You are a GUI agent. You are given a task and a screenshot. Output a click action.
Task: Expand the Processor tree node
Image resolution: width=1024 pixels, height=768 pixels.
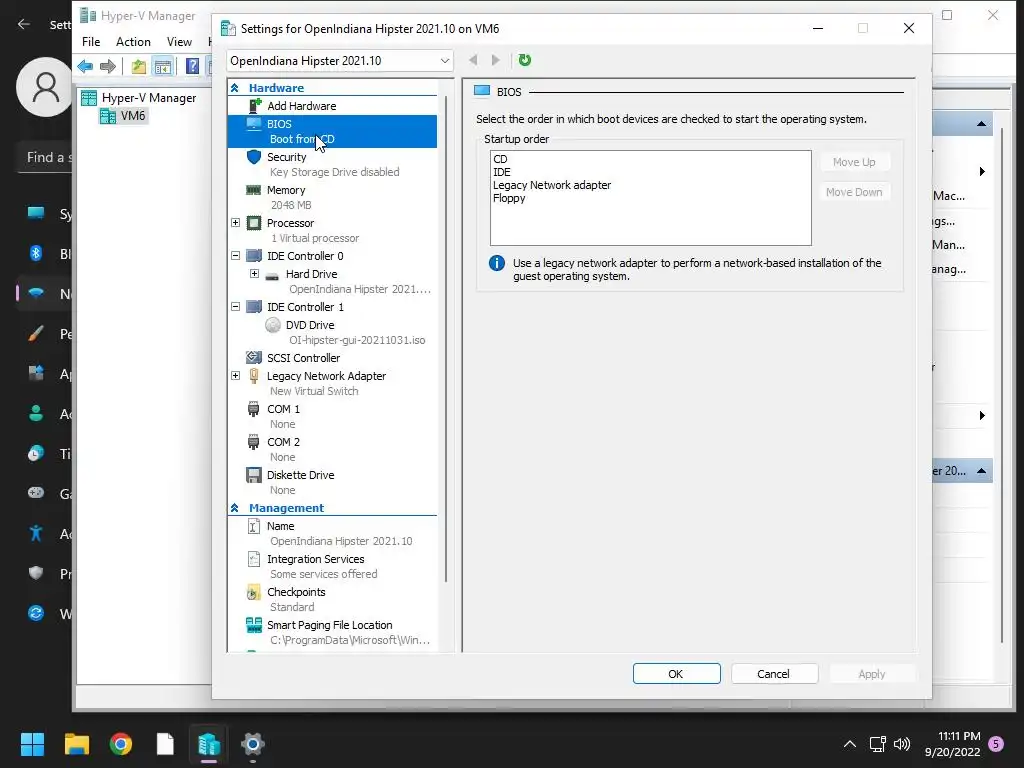pos(236,223)
